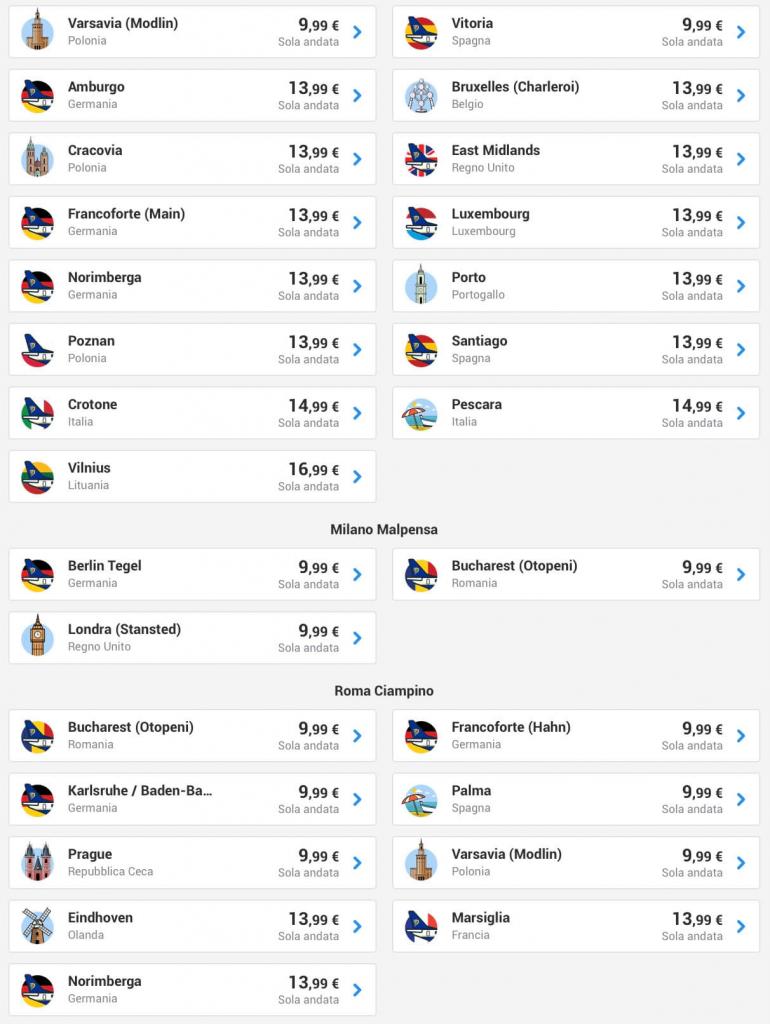The height and width of the screenshot is (1024, 770).
Task: Click the Prague castle icon
Action: click(x=37, y=862)
